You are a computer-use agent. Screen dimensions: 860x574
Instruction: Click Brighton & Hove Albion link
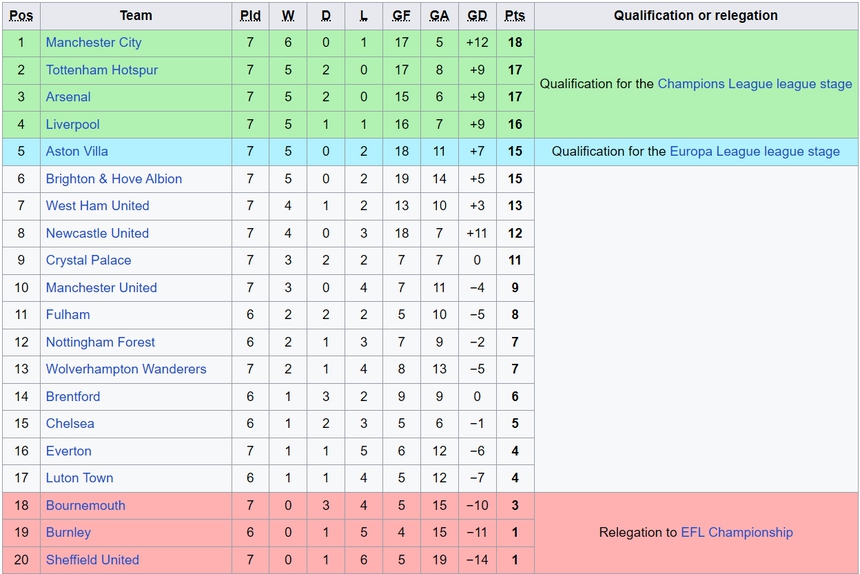tap(114, 179)
